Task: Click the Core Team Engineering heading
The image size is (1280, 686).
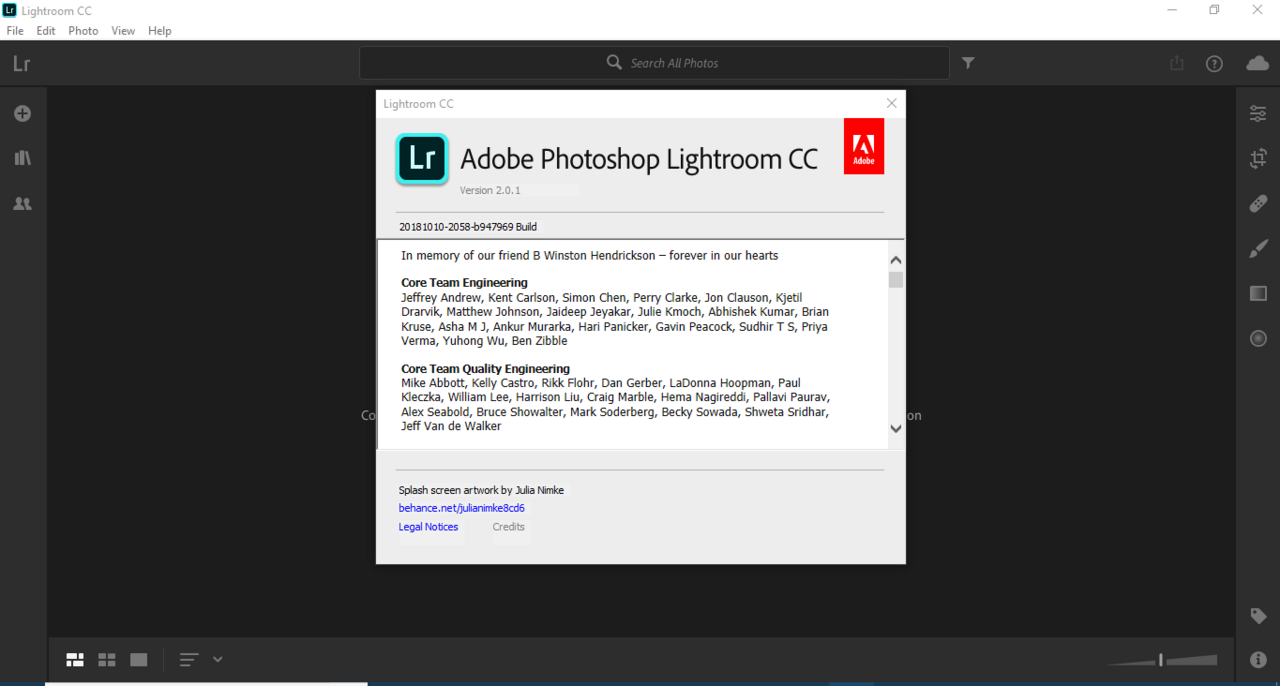Action: click(x=464, y=283)
